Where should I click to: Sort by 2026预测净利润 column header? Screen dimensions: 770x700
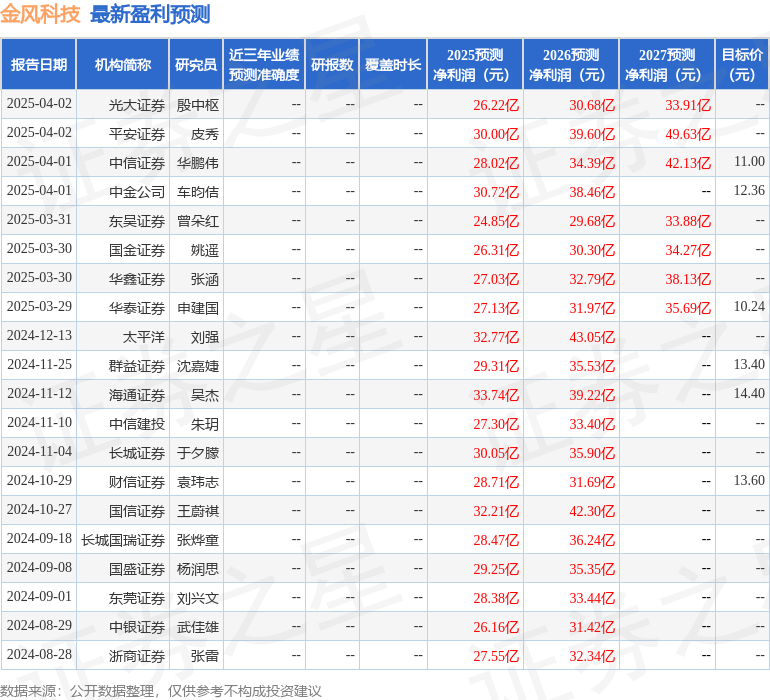[x=571, y=65]
